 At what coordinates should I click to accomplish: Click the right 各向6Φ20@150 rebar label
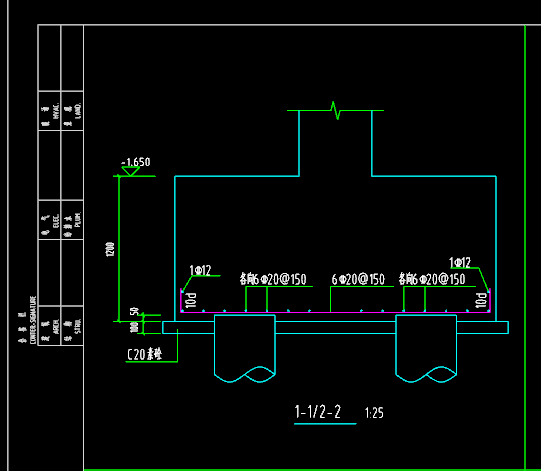click(x=432, y=279)
